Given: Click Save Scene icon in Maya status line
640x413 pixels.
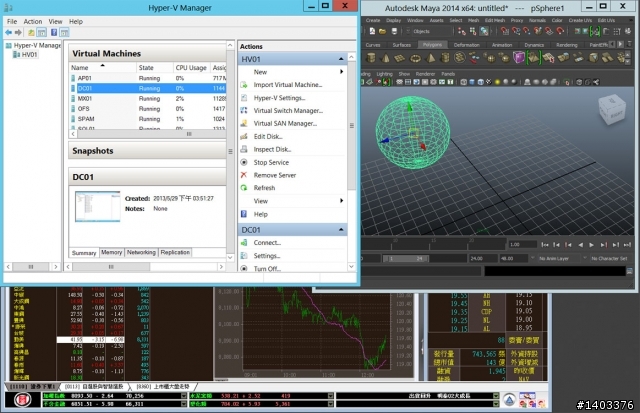Looking at the screenshot, I should point(394,31).
